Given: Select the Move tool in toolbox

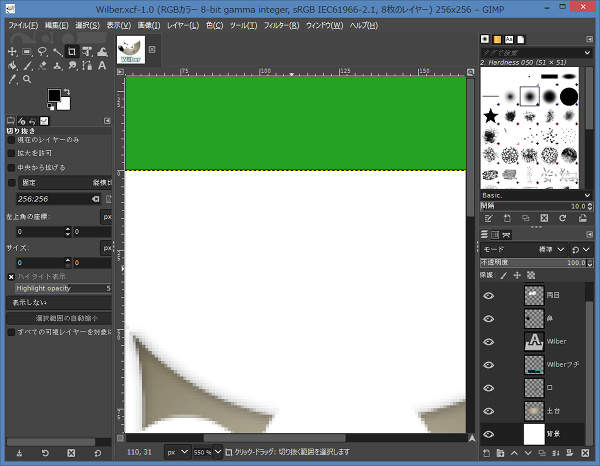Looking at the screenshot, I should click(12, 51).
